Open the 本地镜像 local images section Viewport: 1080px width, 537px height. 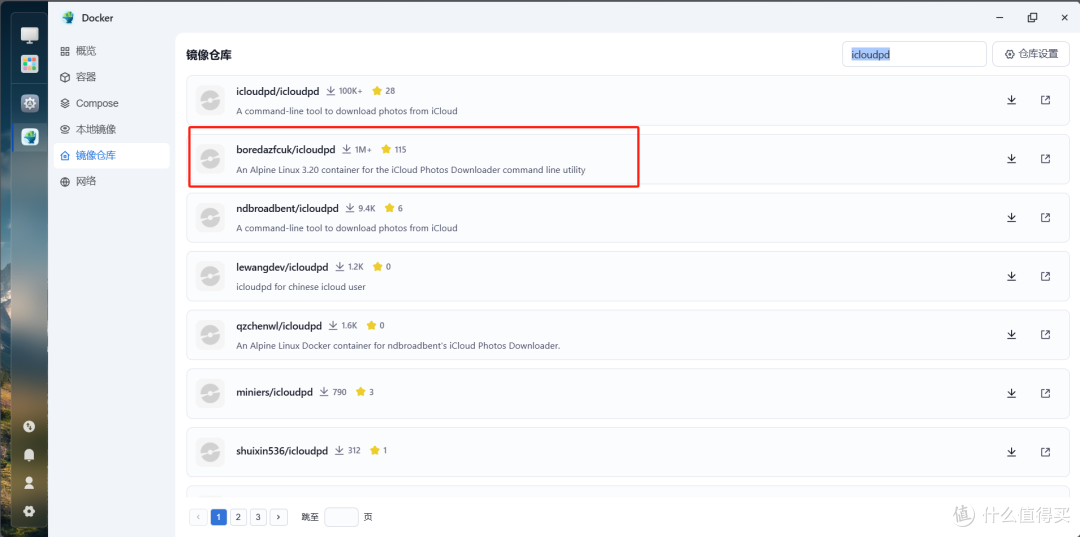112,129
